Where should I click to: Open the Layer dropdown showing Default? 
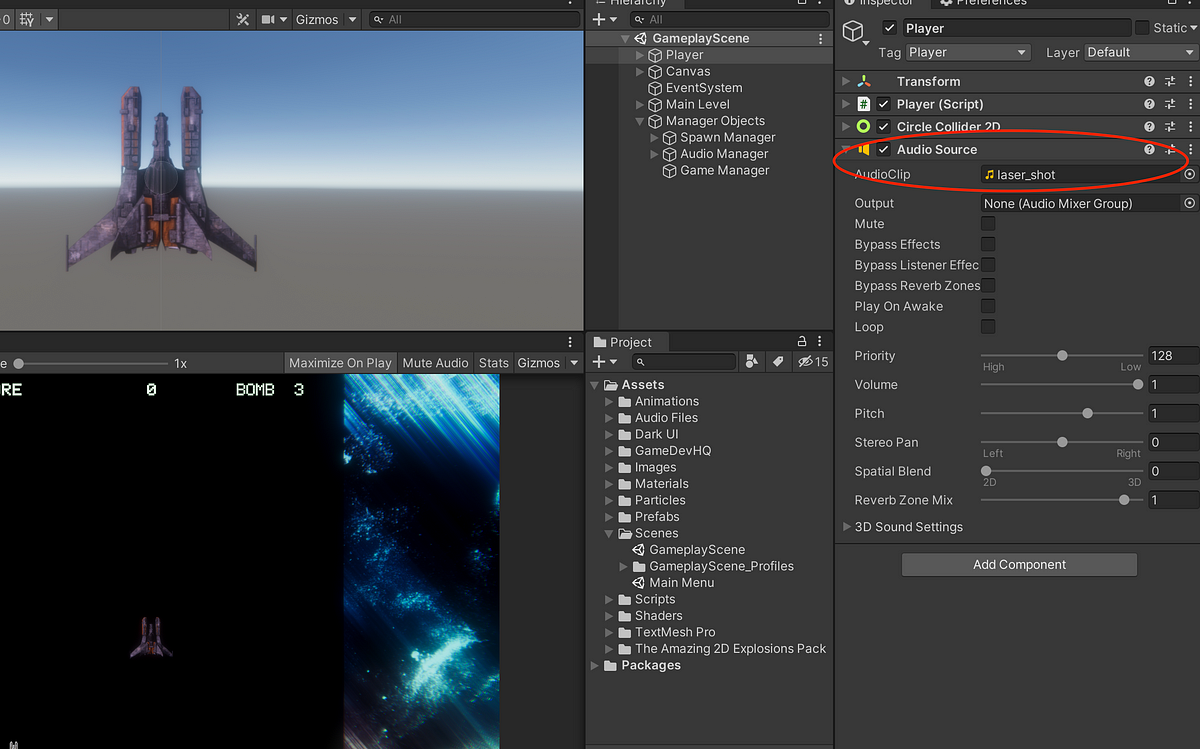1141,52
